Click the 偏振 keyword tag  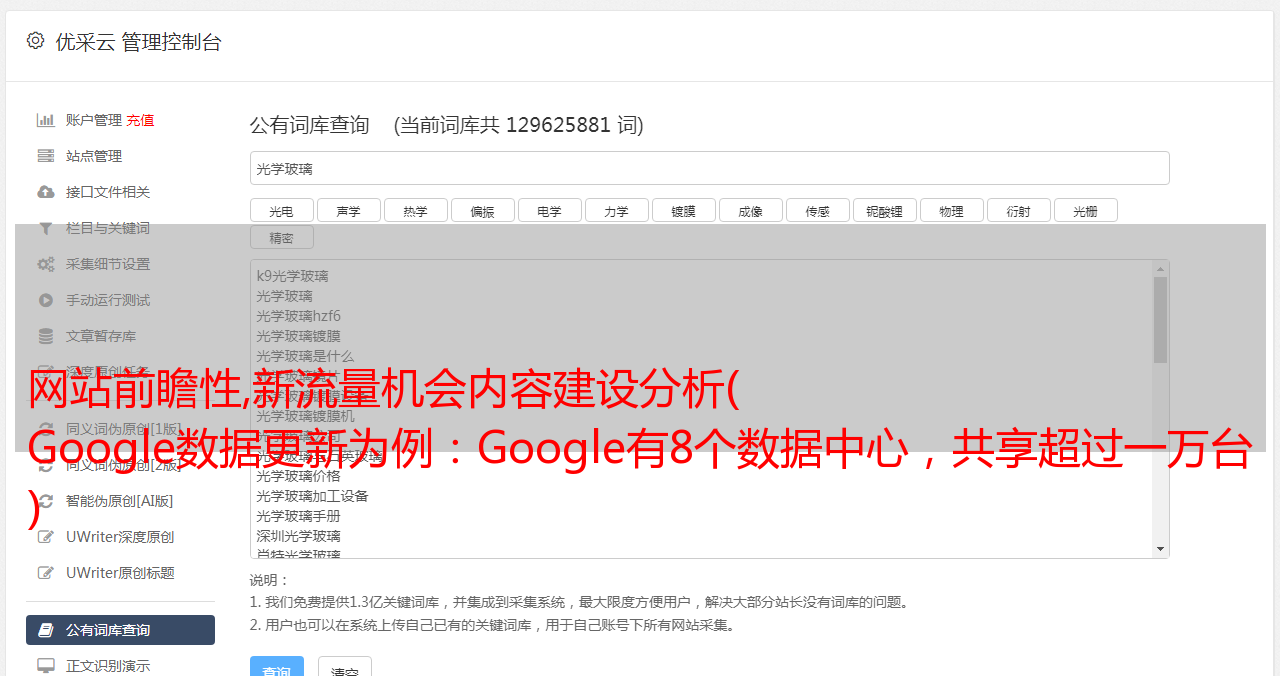point(482,210)
